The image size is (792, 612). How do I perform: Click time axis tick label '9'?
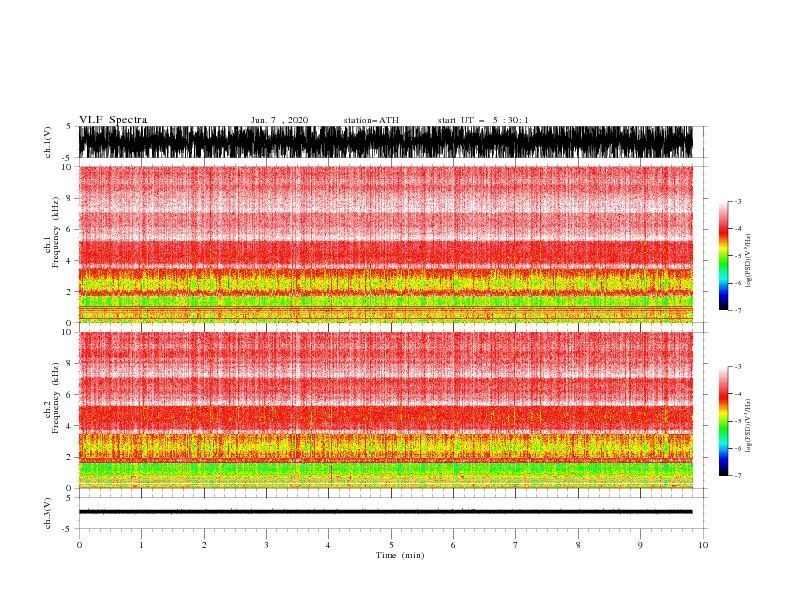[x=640, y=545]
